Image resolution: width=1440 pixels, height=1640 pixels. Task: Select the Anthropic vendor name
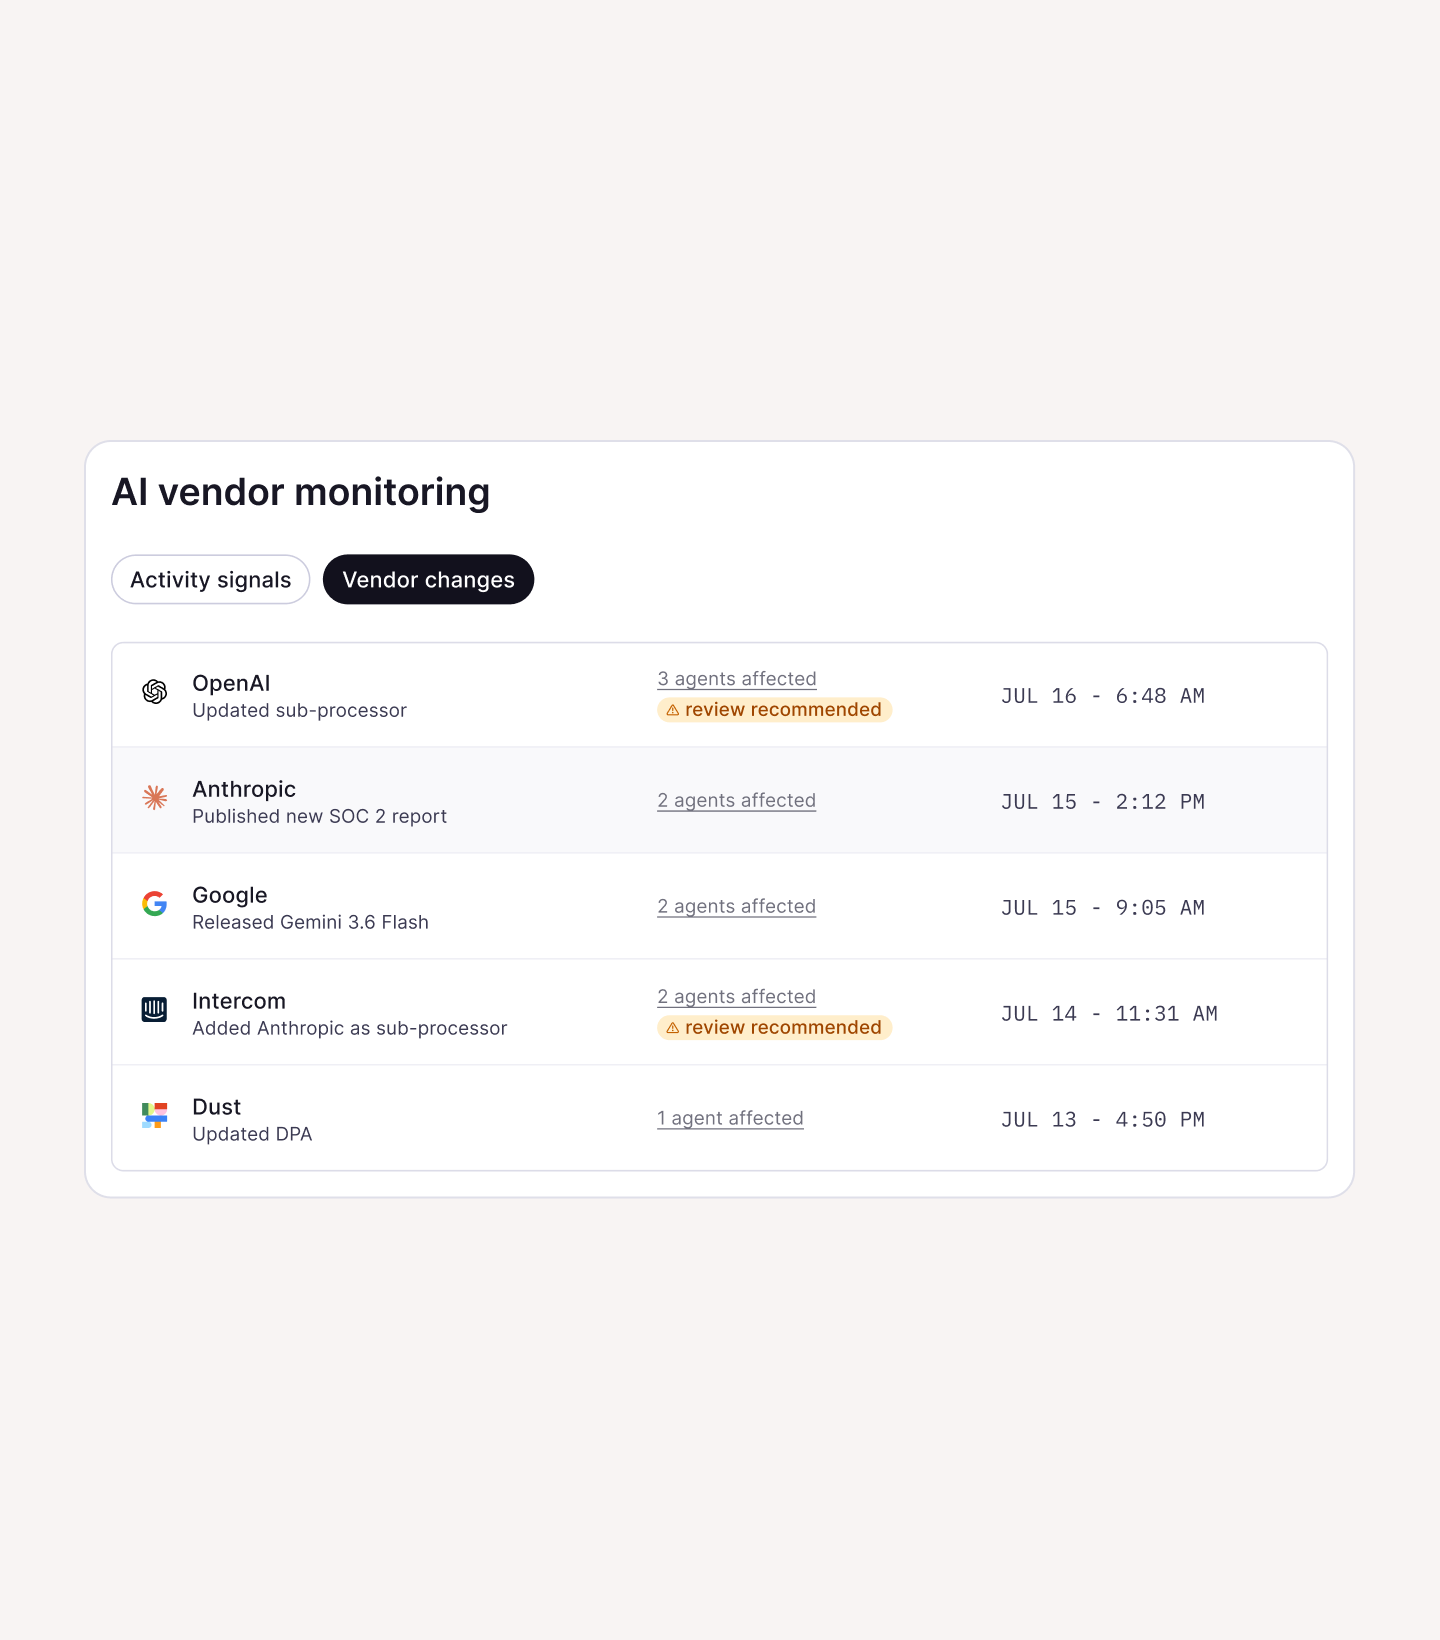244,789
